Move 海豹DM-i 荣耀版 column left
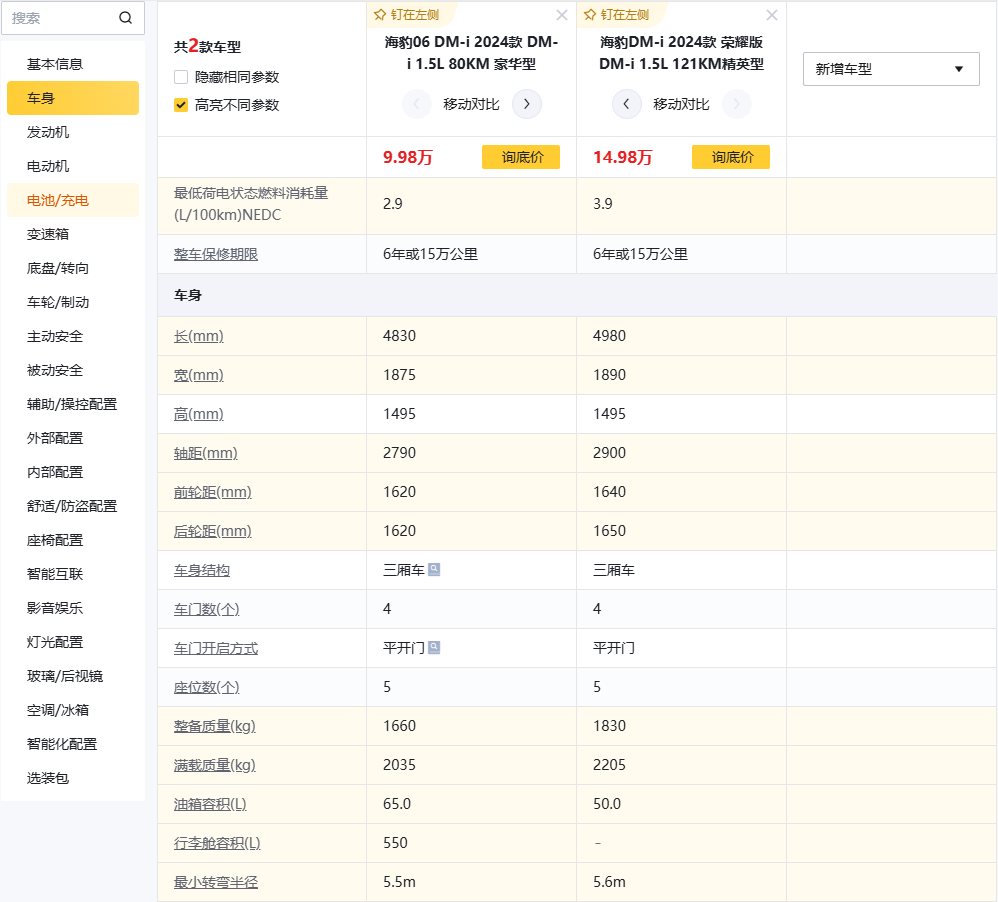This screenshot has height=902, width=998. coord(626,104)
